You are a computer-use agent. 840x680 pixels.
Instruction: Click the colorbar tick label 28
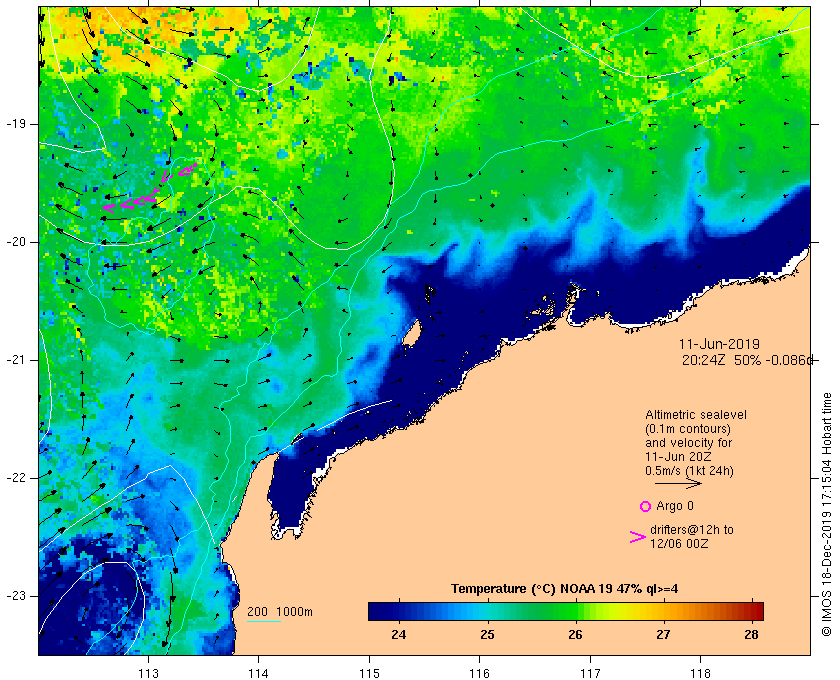click(752, 634)
